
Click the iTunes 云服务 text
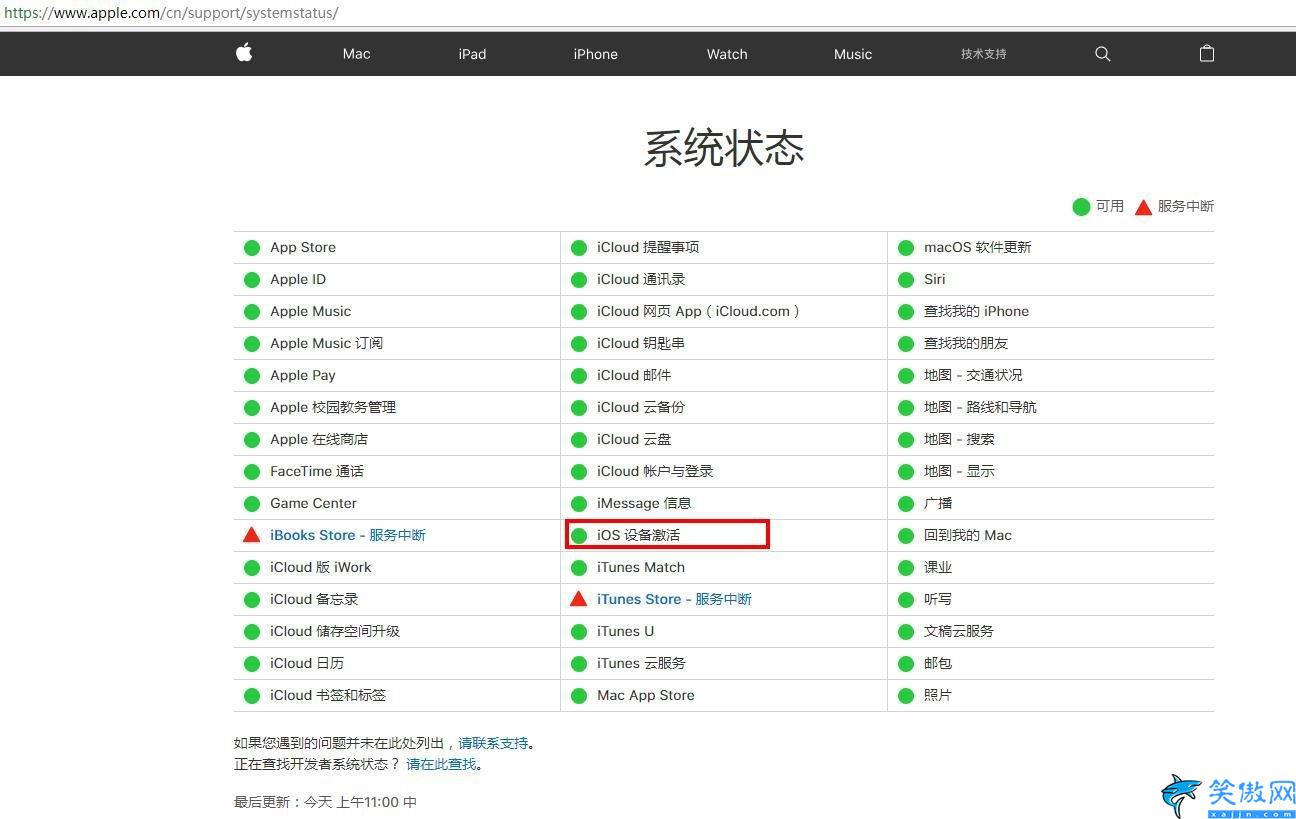click(641, 663)
